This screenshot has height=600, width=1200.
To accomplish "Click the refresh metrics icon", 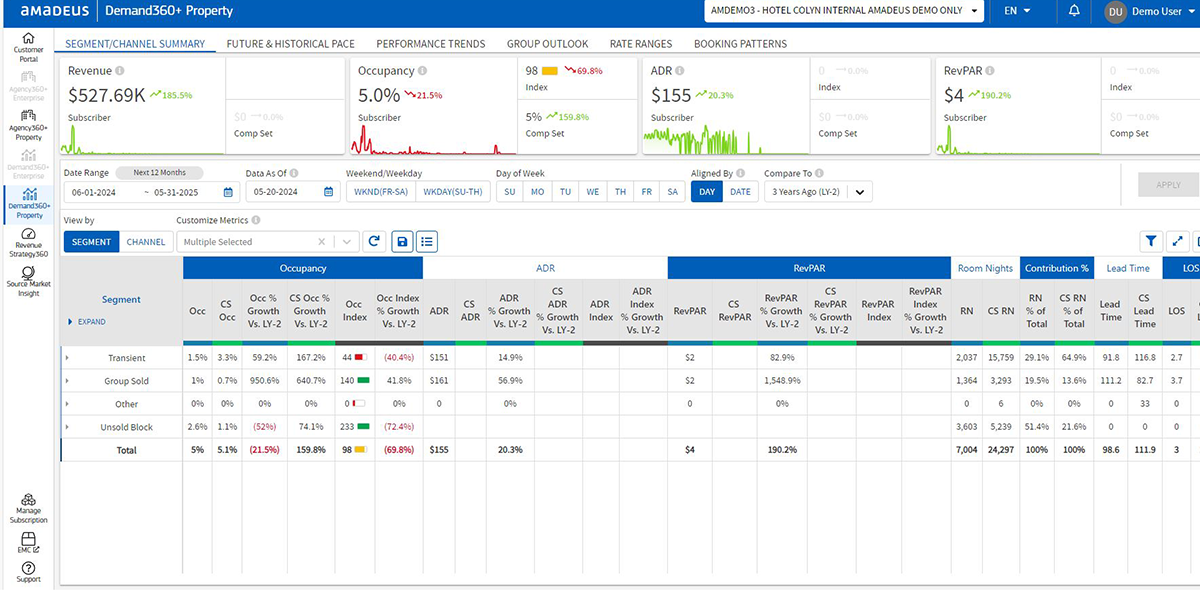I will point(375,241).
